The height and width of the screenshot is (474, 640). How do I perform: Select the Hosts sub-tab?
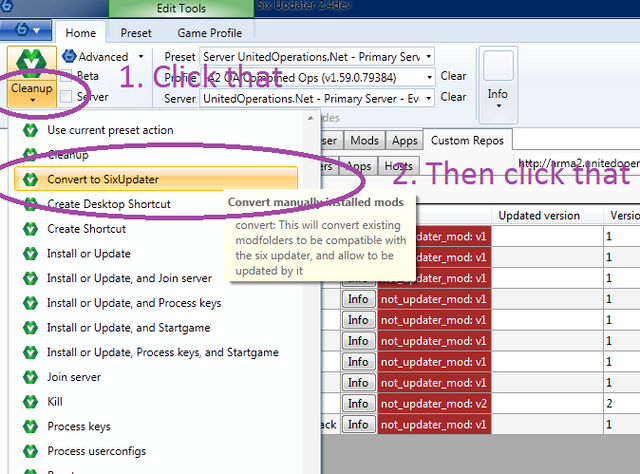coord(398,166)
